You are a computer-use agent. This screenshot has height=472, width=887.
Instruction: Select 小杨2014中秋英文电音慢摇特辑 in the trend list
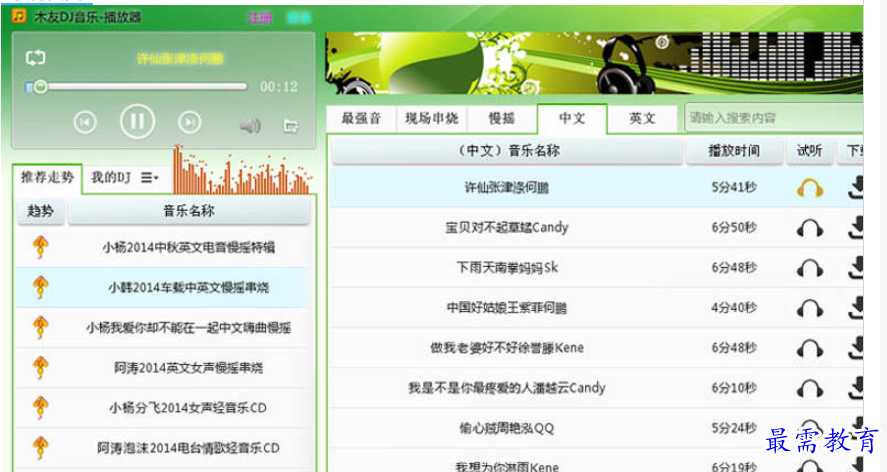[x=188, y=247]
